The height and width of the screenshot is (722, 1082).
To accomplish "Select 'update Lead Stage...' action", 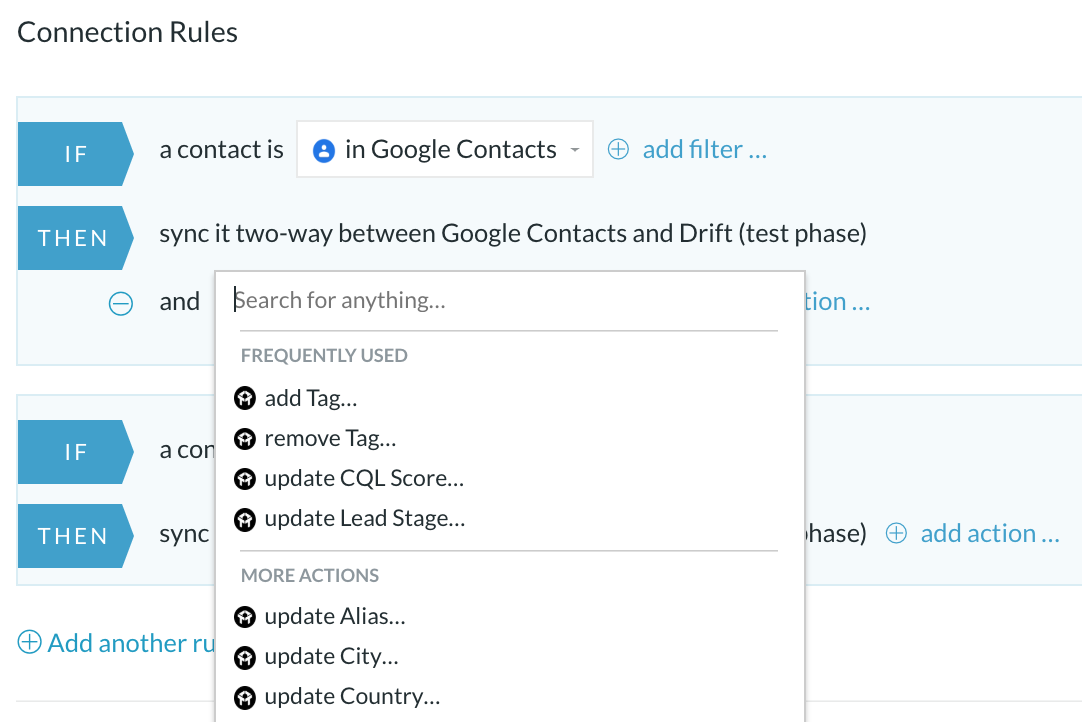I will tap(364, 518).
